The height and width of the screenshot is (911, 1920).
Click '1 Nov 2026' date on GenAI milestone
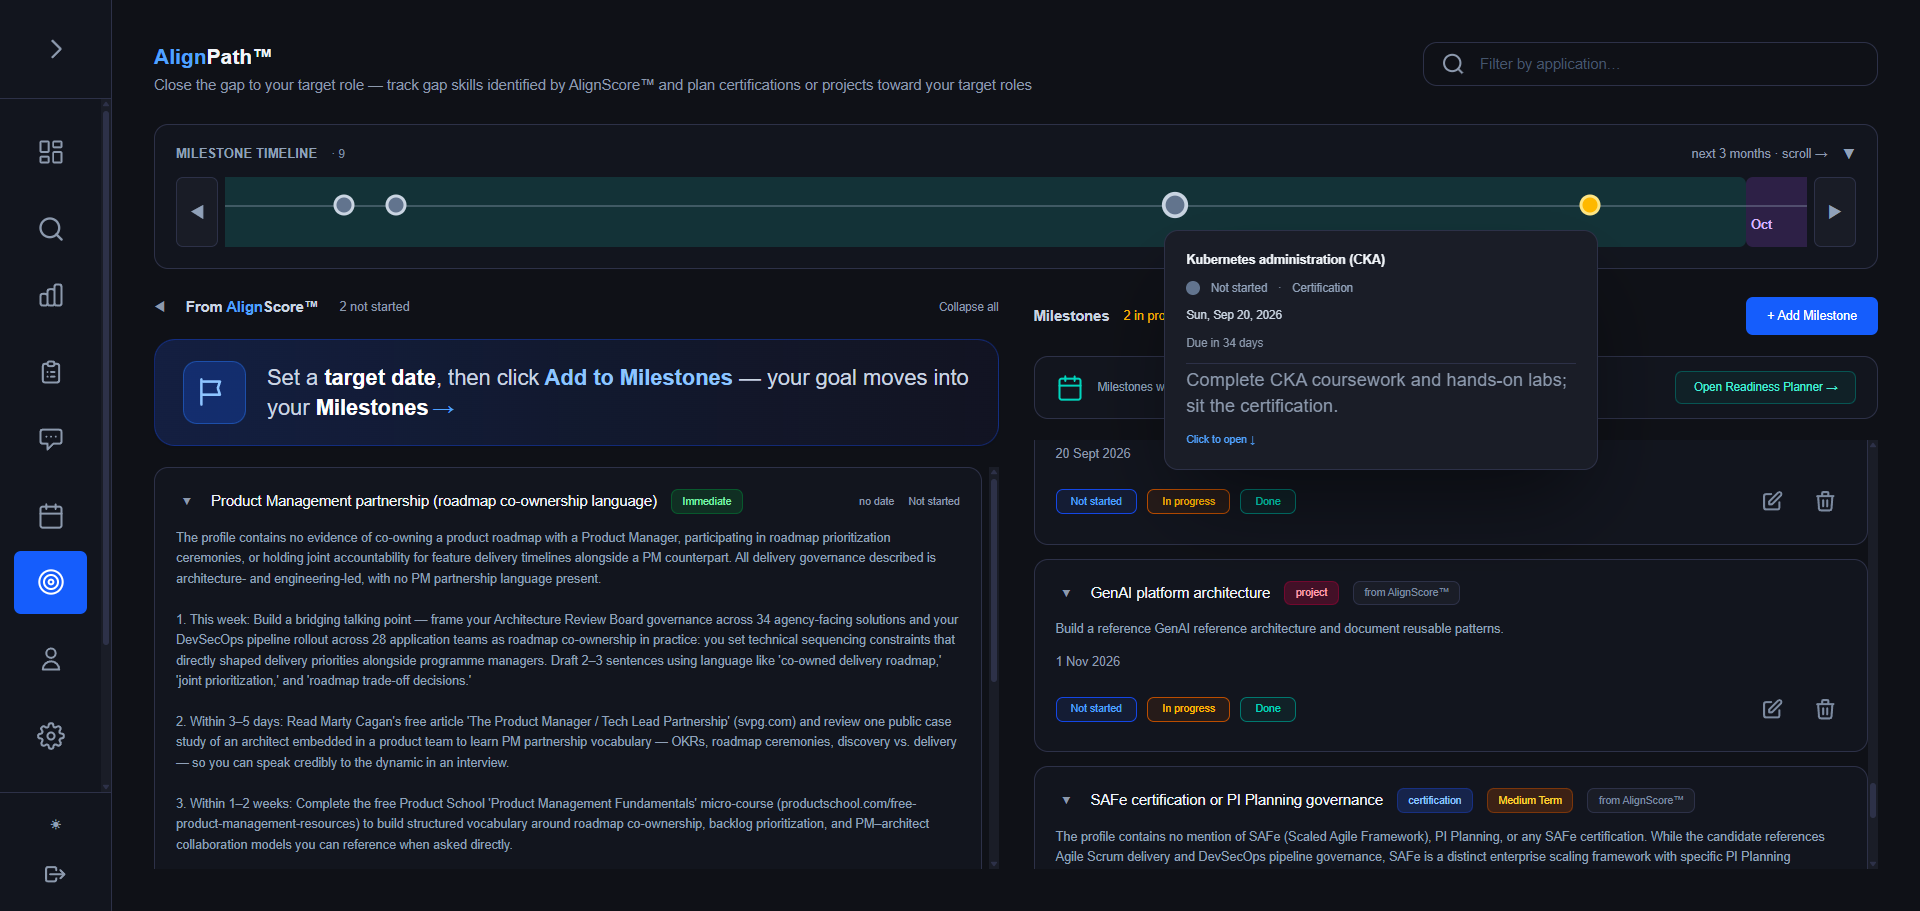[x=1087, y=662]
